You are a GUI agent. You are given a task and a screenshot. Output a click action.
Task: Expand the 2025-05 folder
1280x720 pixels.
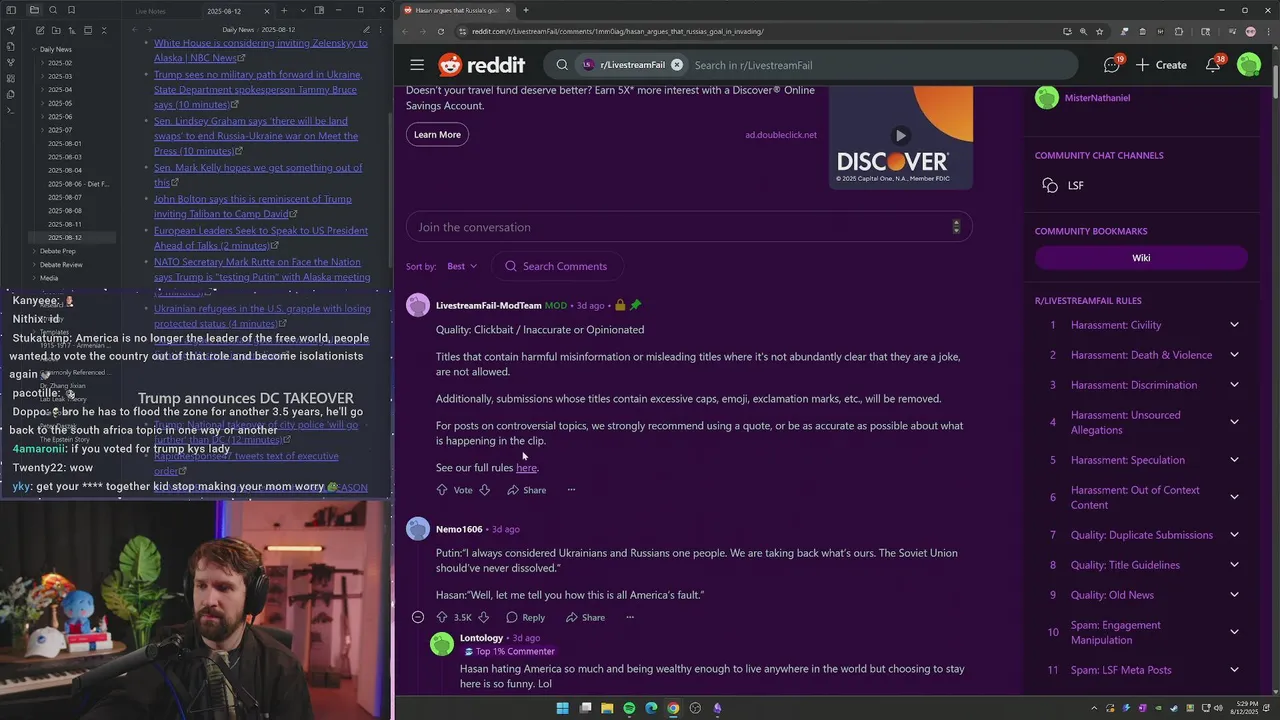pos(60,103)
